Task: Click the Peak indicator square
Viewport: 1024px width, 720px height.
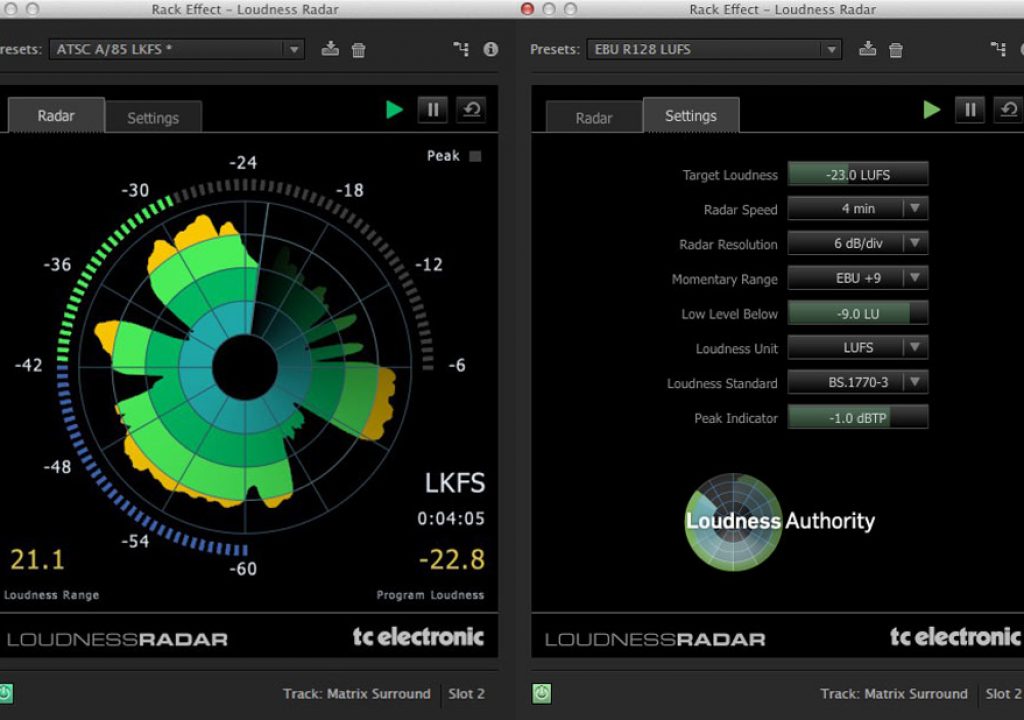Action: (475, 156)
